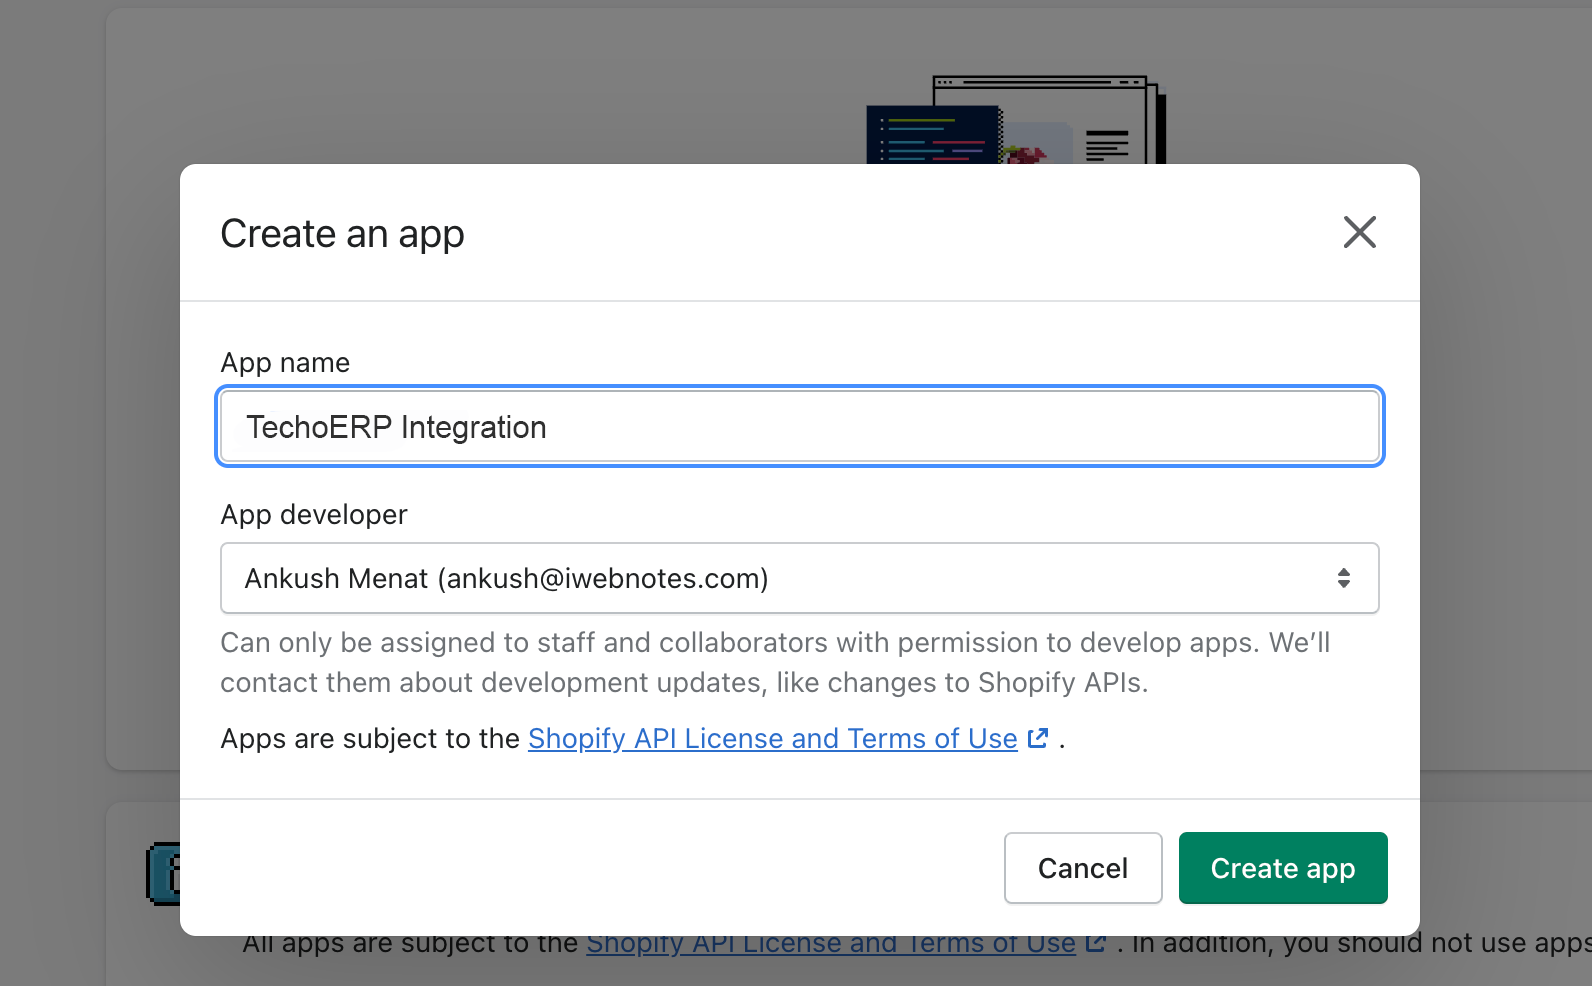1592x986 pixels.
Task: Open background page Shopify API License link
Action: click(831, 944)
